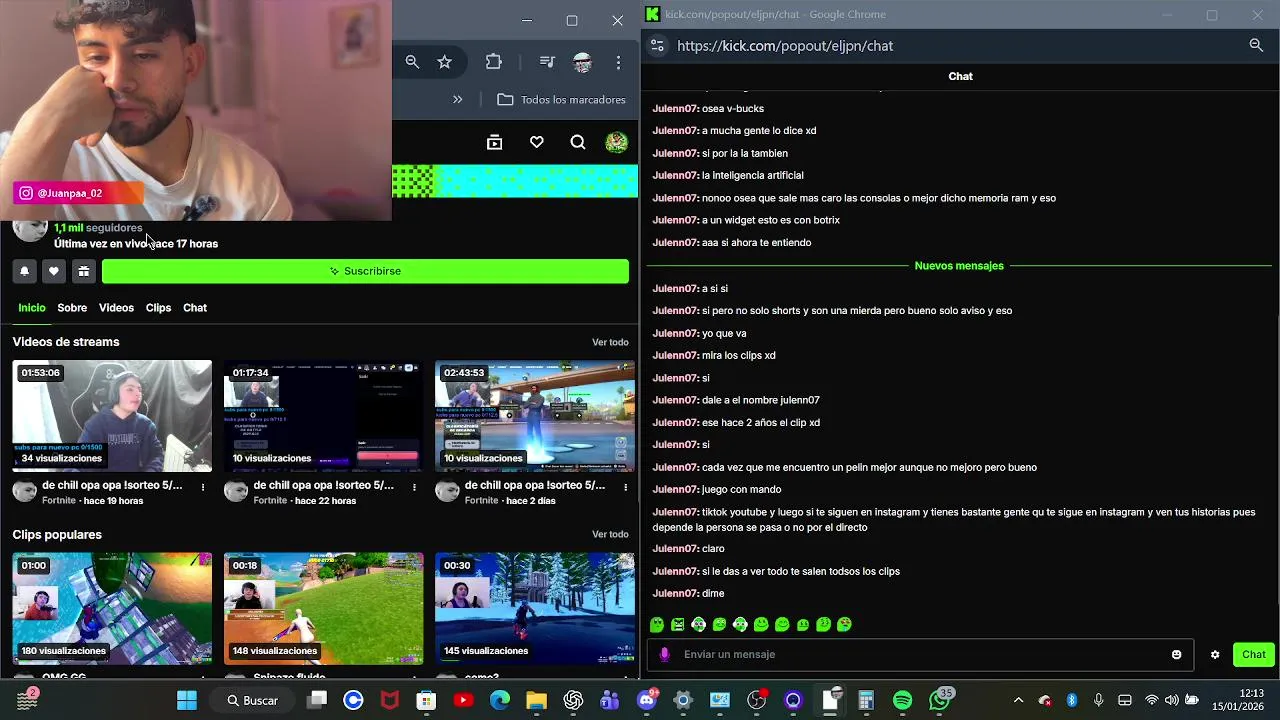Open Spotify from the taskbar
1280x720 pixels.
902,700
